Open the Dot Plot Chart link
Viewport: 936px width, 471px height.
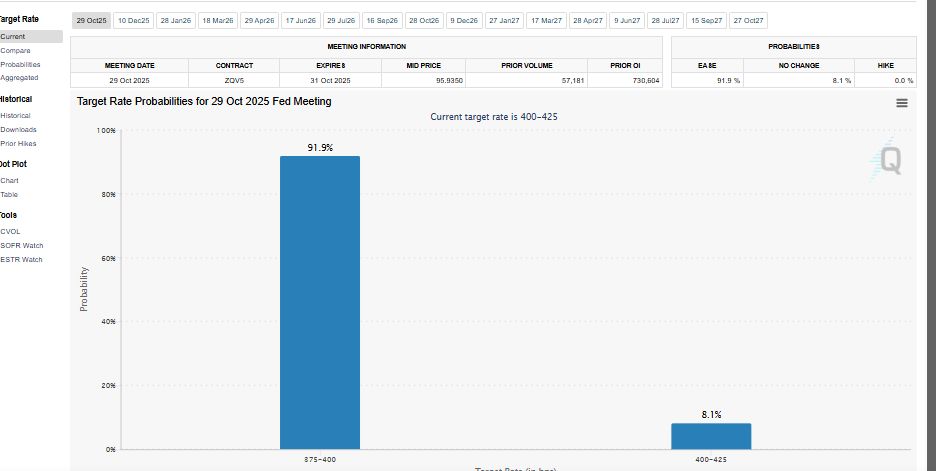tap(10, 180)
